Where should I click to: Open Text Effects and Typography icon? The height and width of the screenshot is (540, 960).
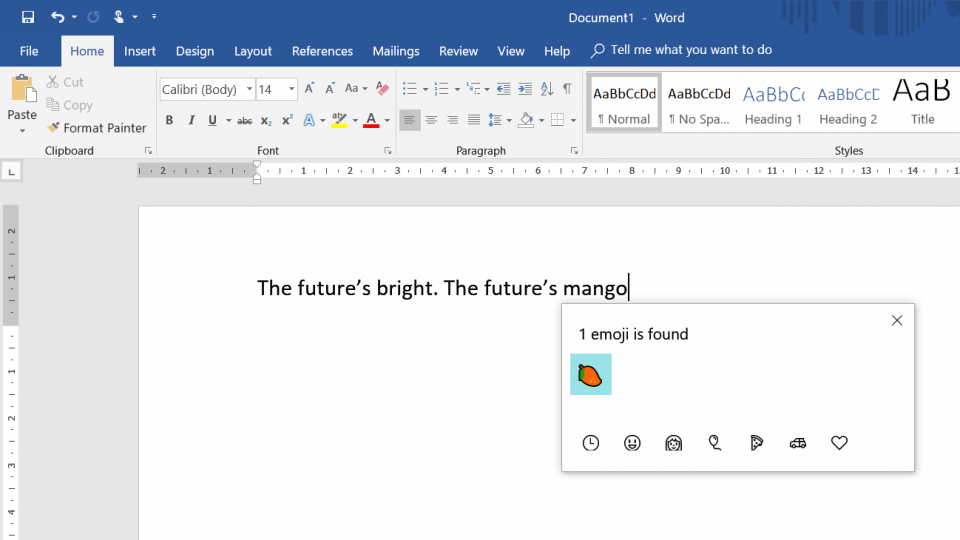[309, 120]
